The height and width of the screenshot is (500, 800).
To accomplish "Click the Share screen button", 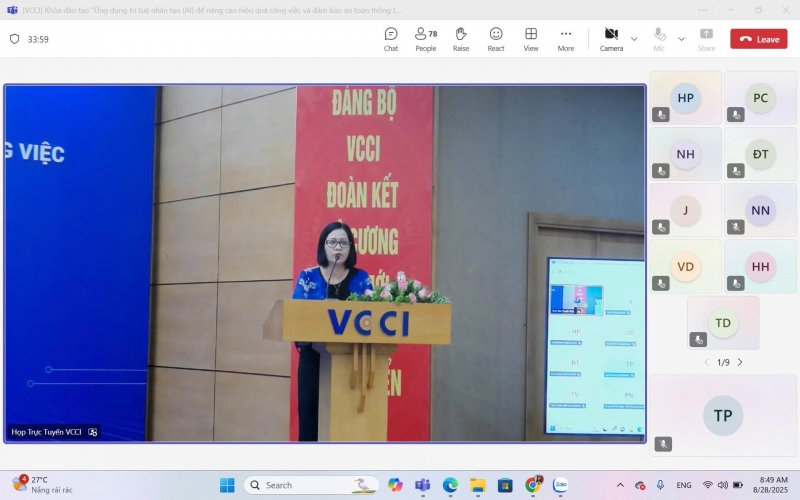I will click(x=706, y=39).
